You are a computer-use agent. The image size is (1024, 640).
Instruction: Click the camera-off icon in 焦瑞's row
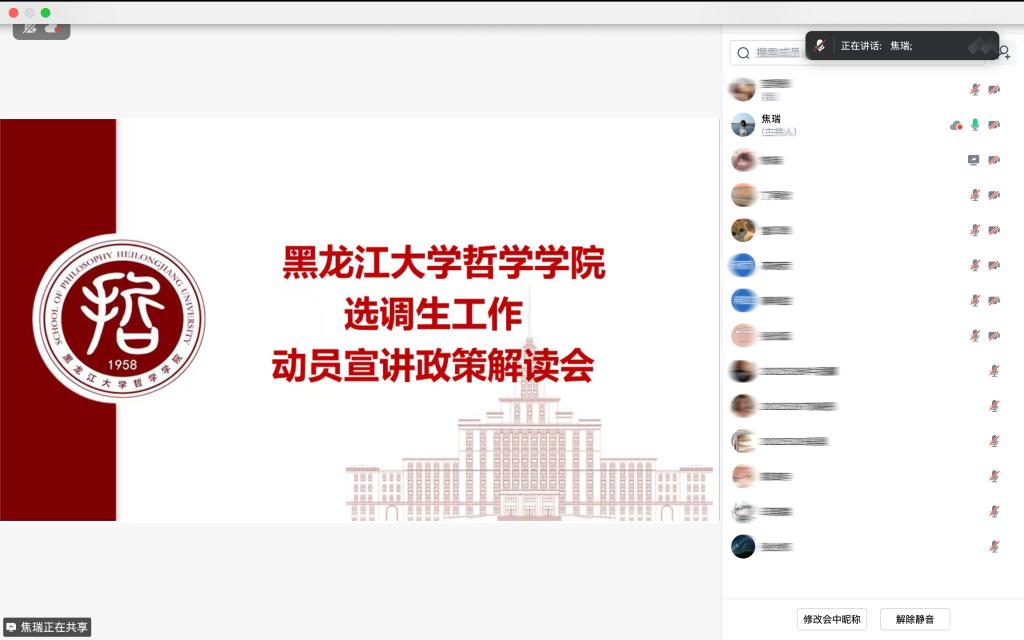click(x=994, y=125)
